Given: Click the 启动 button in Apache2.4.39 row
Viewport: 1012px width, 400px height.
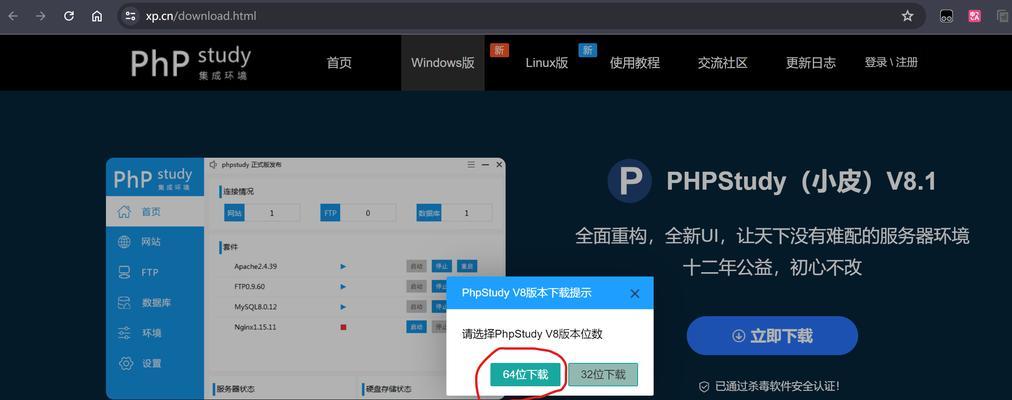Looking at the screenshot, I should tap(416, 266).
